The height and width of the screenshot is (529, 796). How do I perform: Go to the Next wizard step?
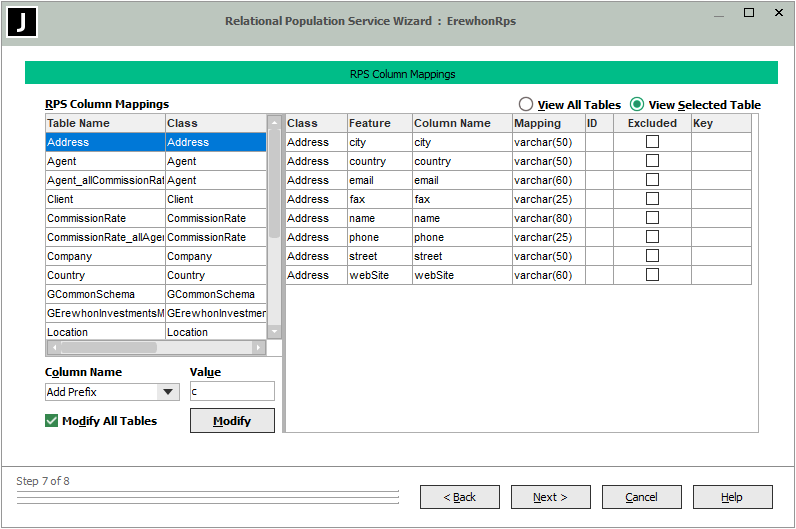point(550,497)
